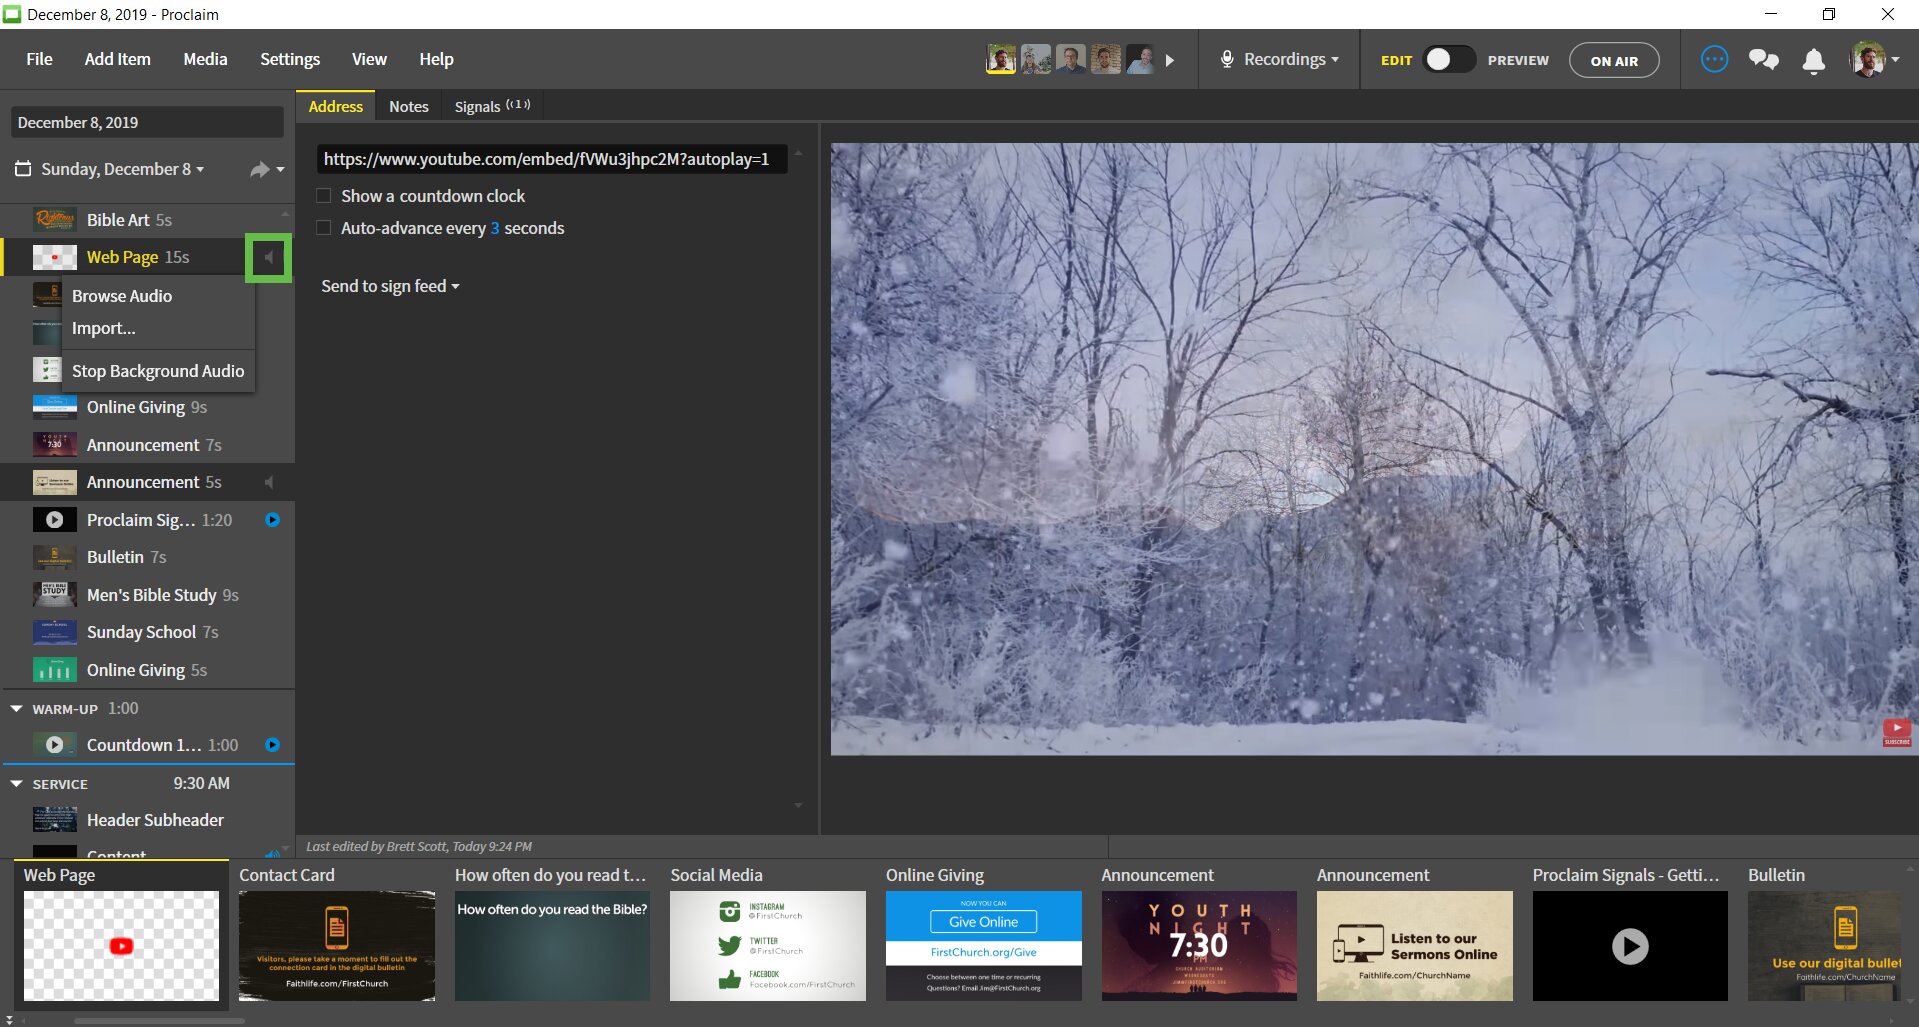Click the calendar icon beside Sunday date
1919x1027 pixels.
pos(23,169)
